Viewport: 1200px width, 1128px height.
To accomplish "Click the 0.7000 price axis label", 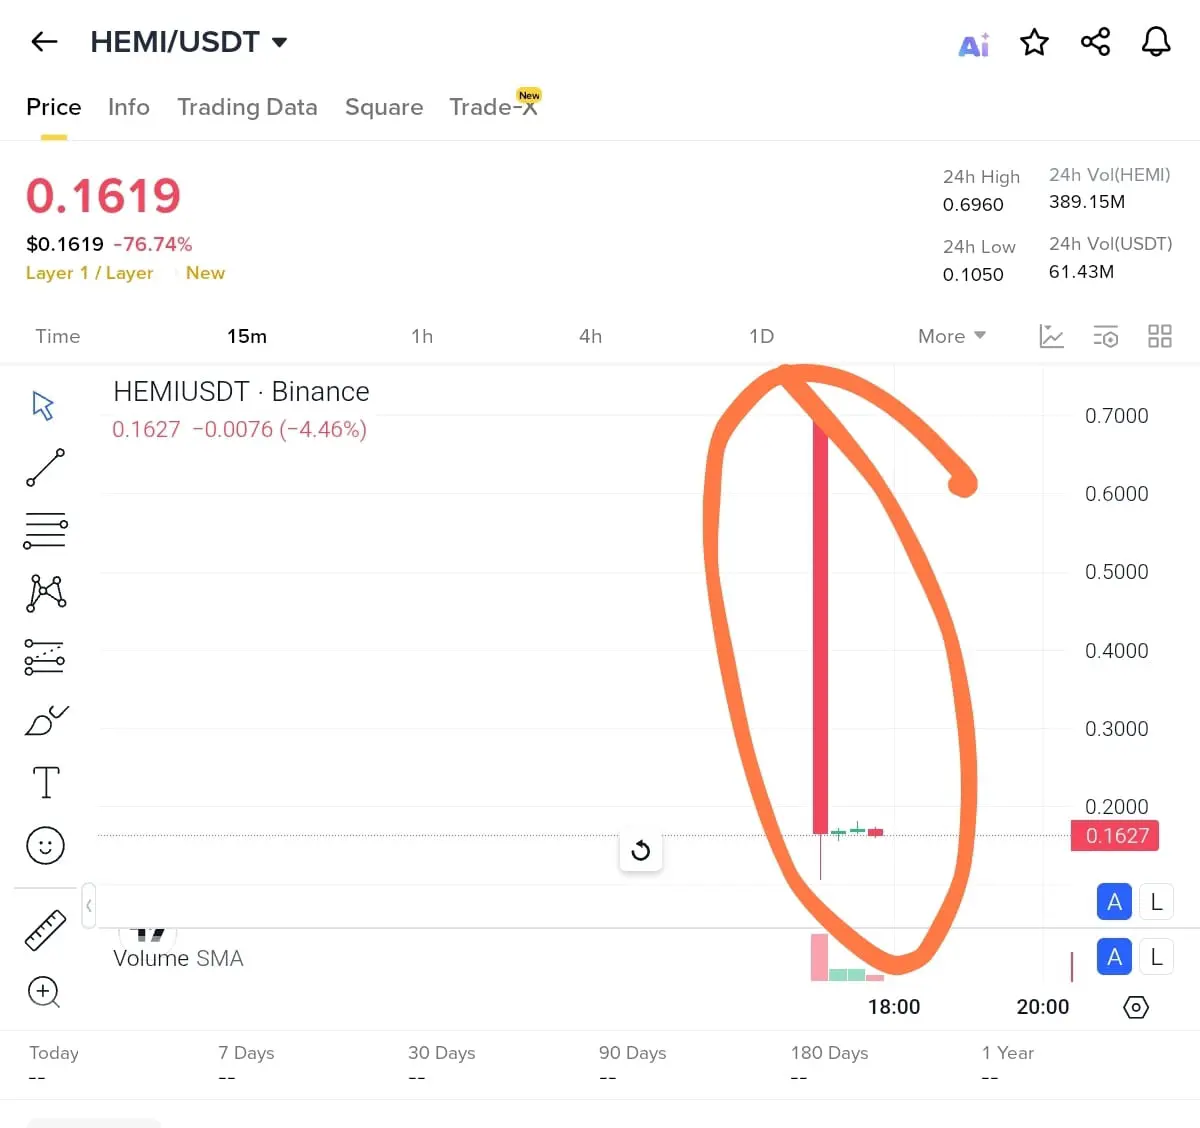I will pos(1116,416).
